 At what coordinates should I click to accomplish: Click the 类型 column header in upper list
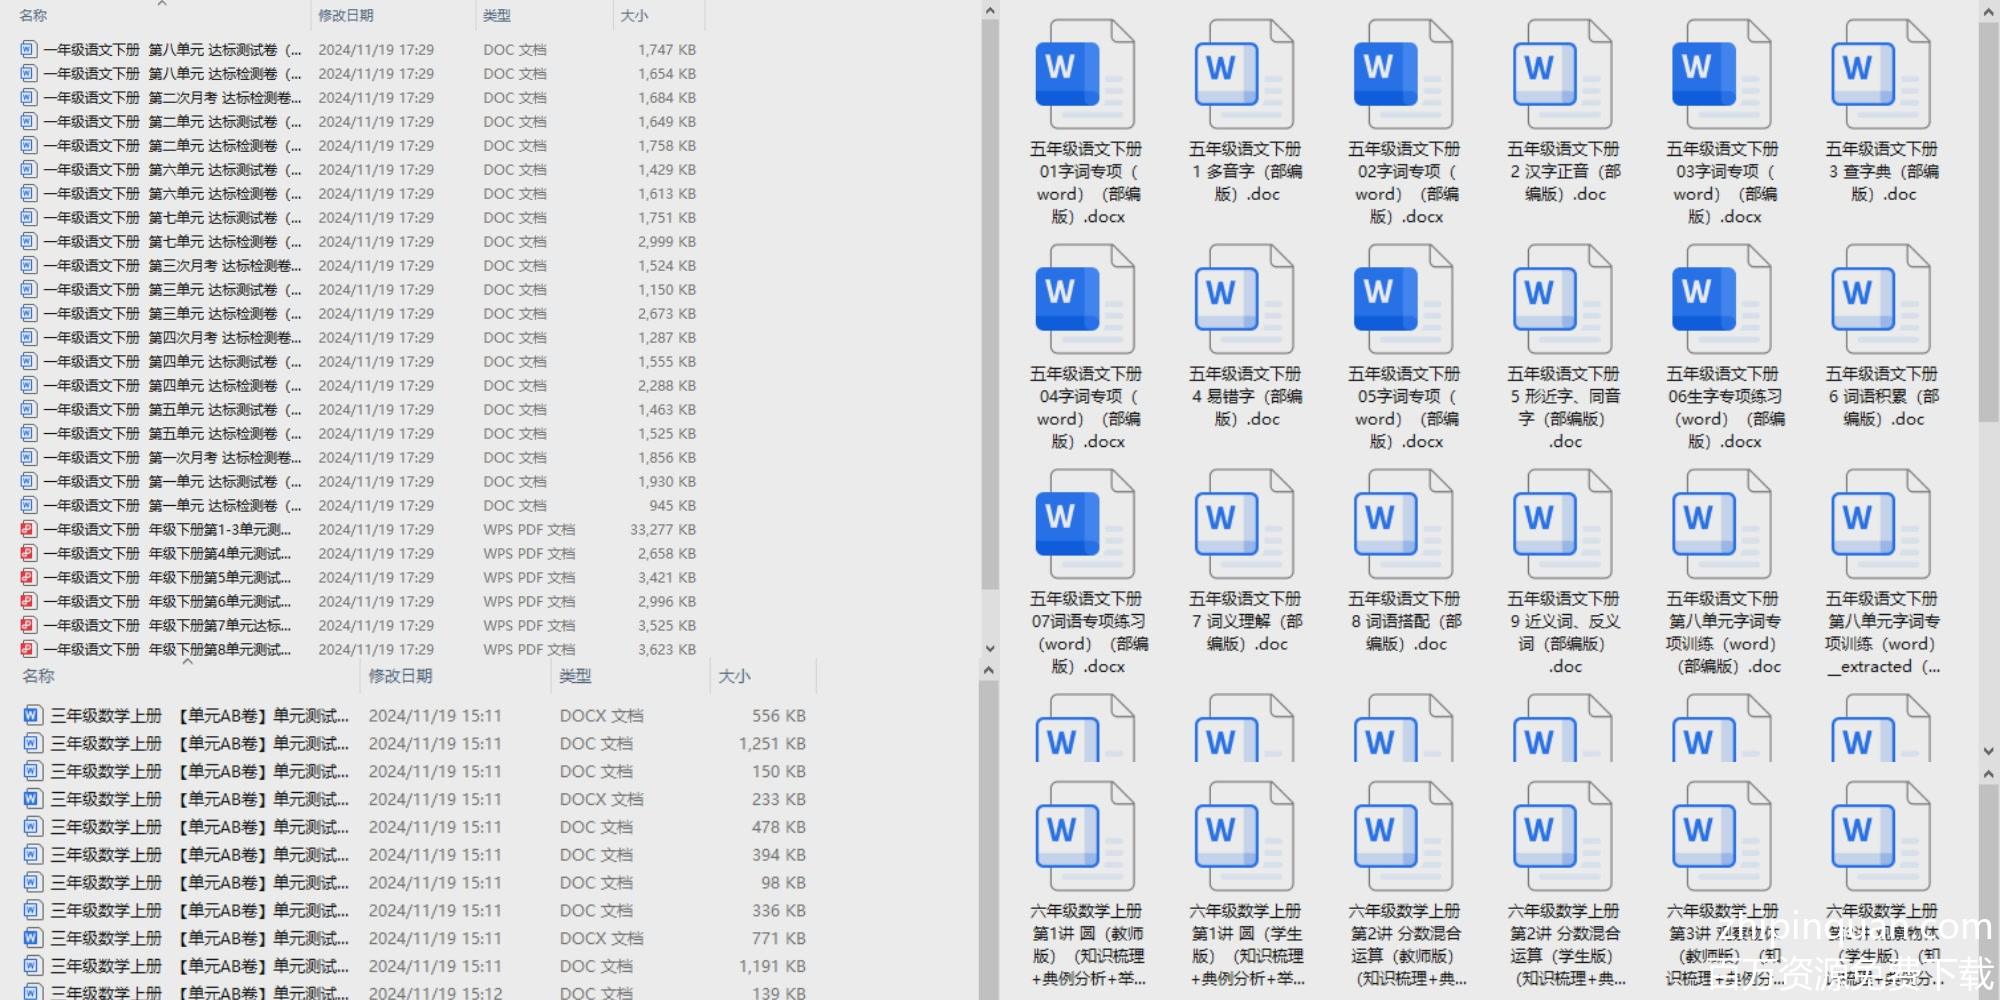coord(497,16)
